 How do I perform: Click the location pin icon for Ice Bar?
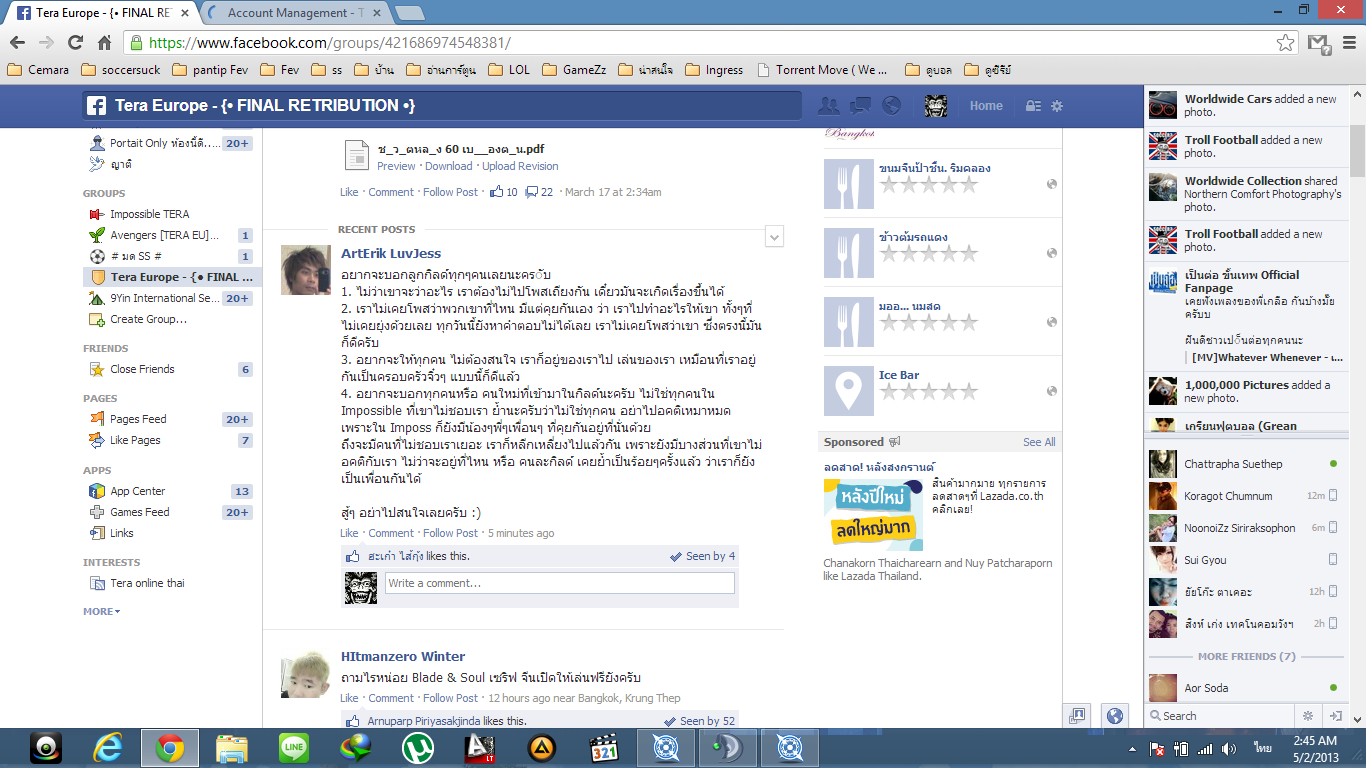(847, 391)
